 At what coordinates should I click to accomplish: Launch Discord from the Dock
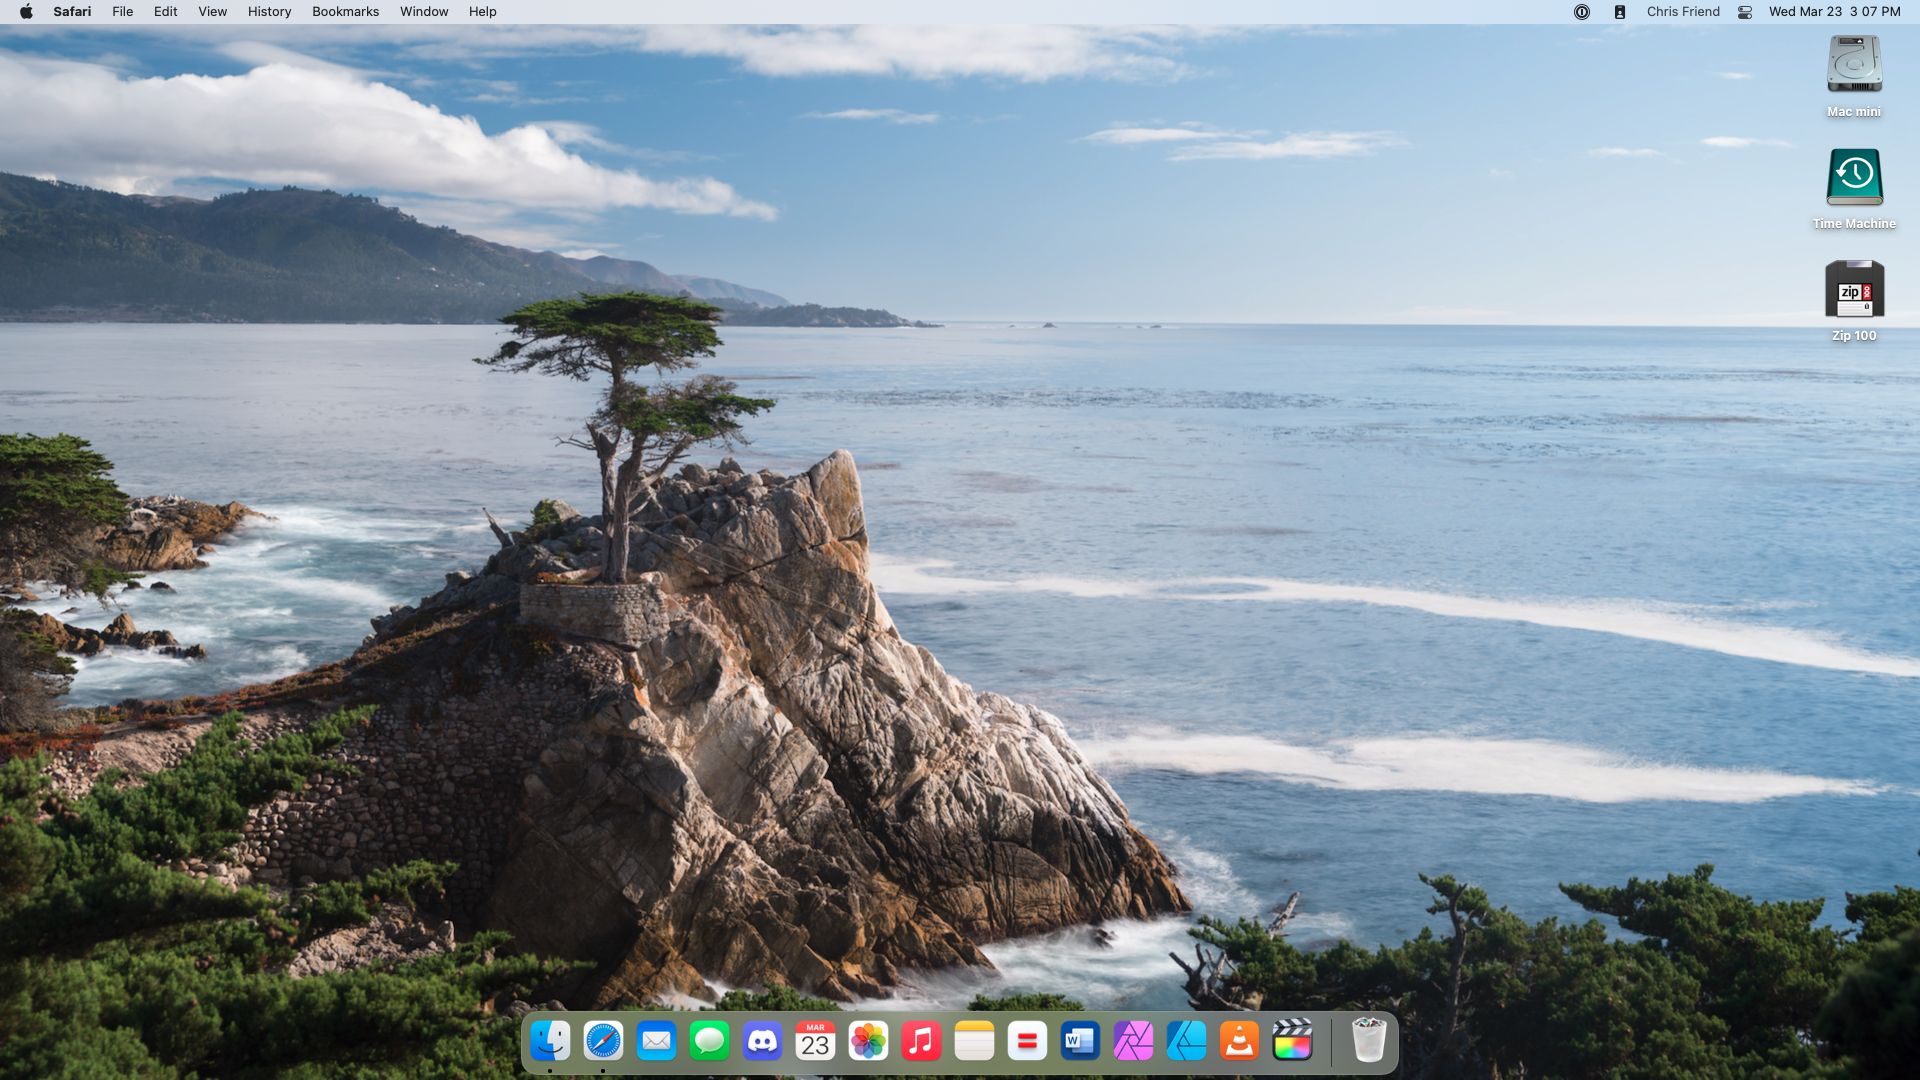[762, 1041]
